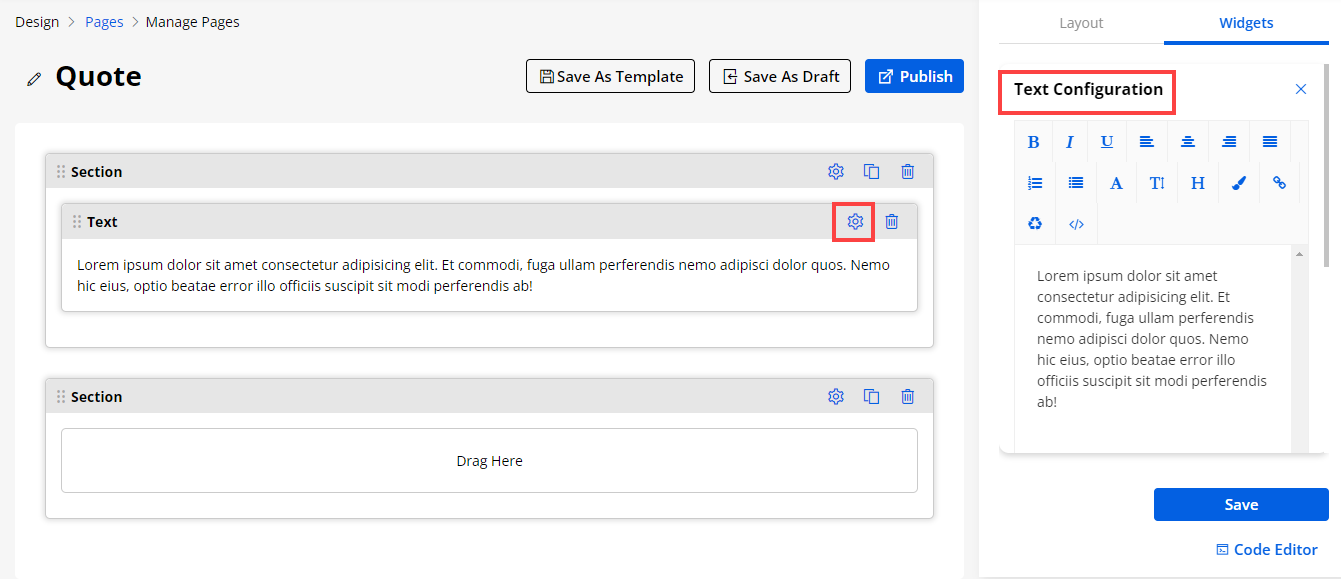
Task: Click the recycle reset formatting icon
Action: pyautogui.click(x=1035, y=224)
